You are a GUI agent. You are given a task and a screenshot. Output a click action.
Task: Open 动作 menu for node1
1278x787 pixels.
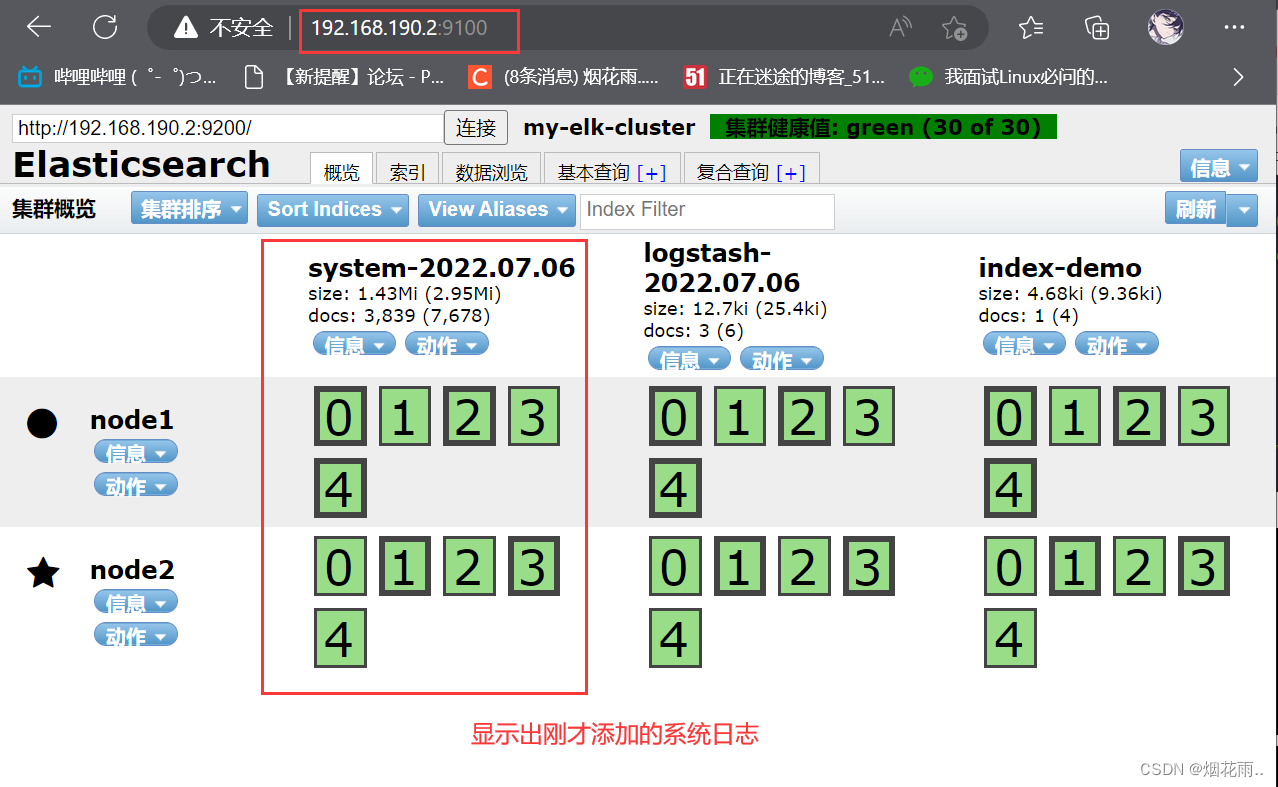[135, 485]
